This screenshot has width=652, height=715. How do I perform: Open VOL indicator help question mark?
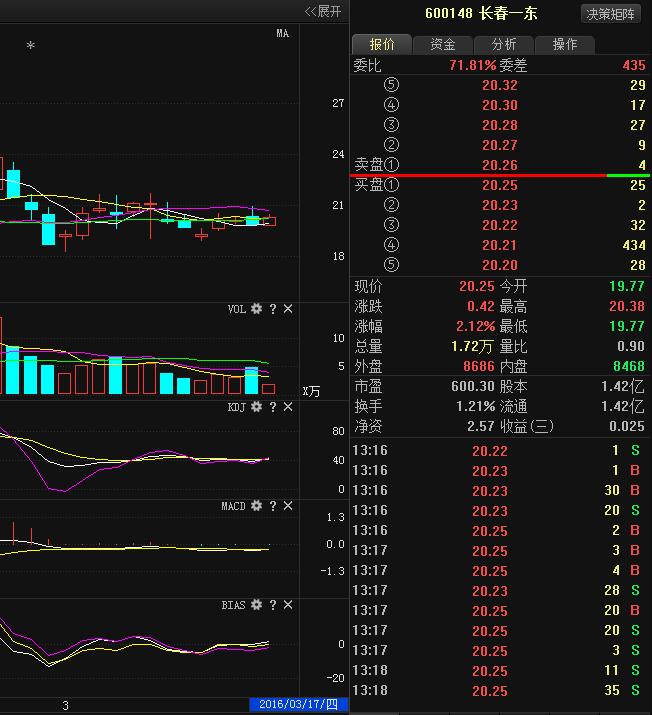tap(273, 309)
